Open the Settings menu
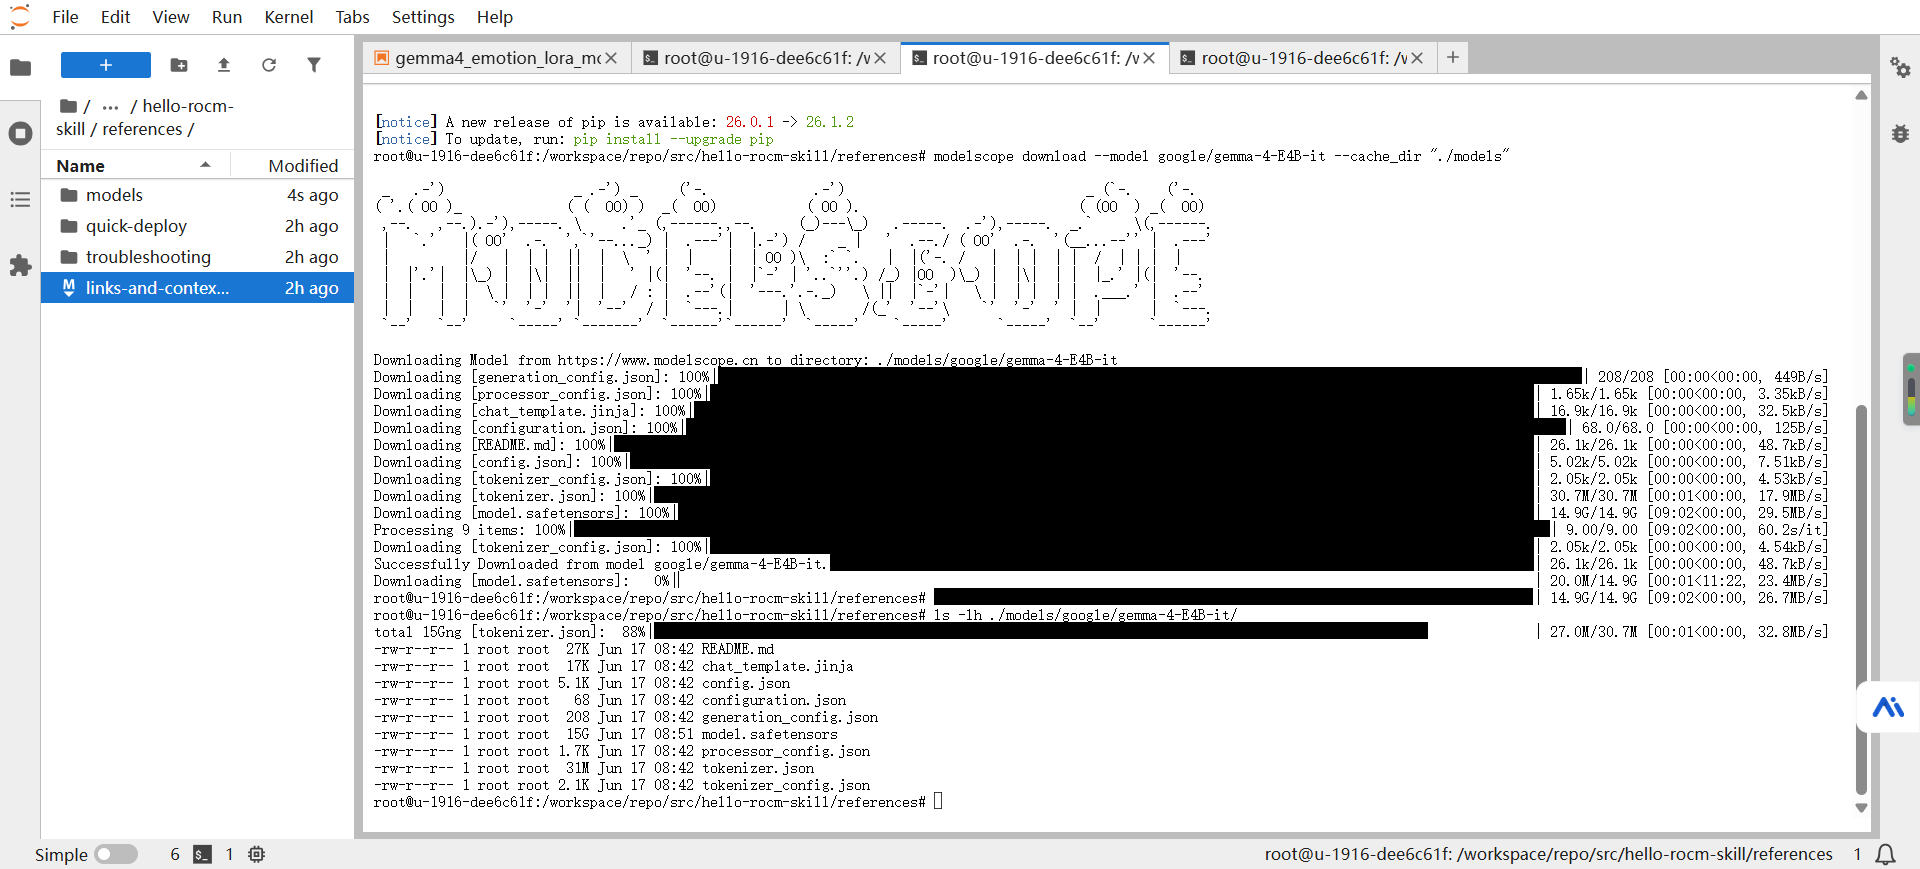Viewport: 1920px width, 869px height. pyautogui.click(x=423, y=17)
